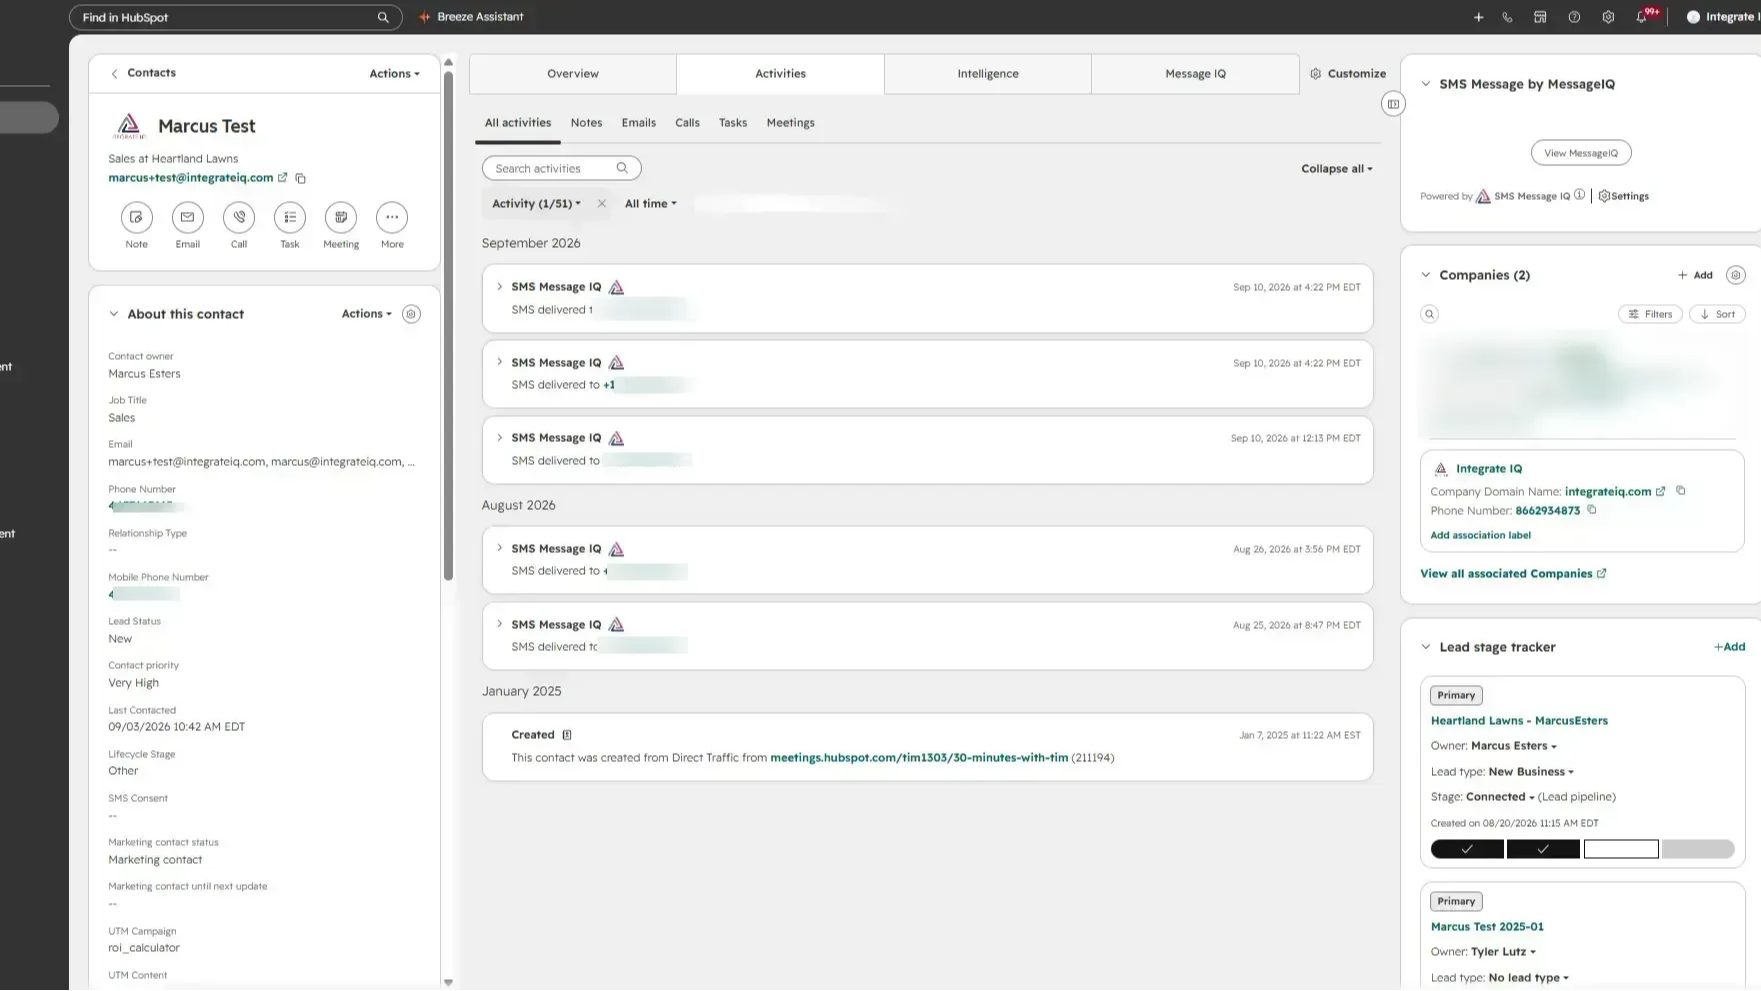Change the Marcus Esters lead owner dropdown
Screen dimensions: 1761x991
click(x=1514, y=746)
